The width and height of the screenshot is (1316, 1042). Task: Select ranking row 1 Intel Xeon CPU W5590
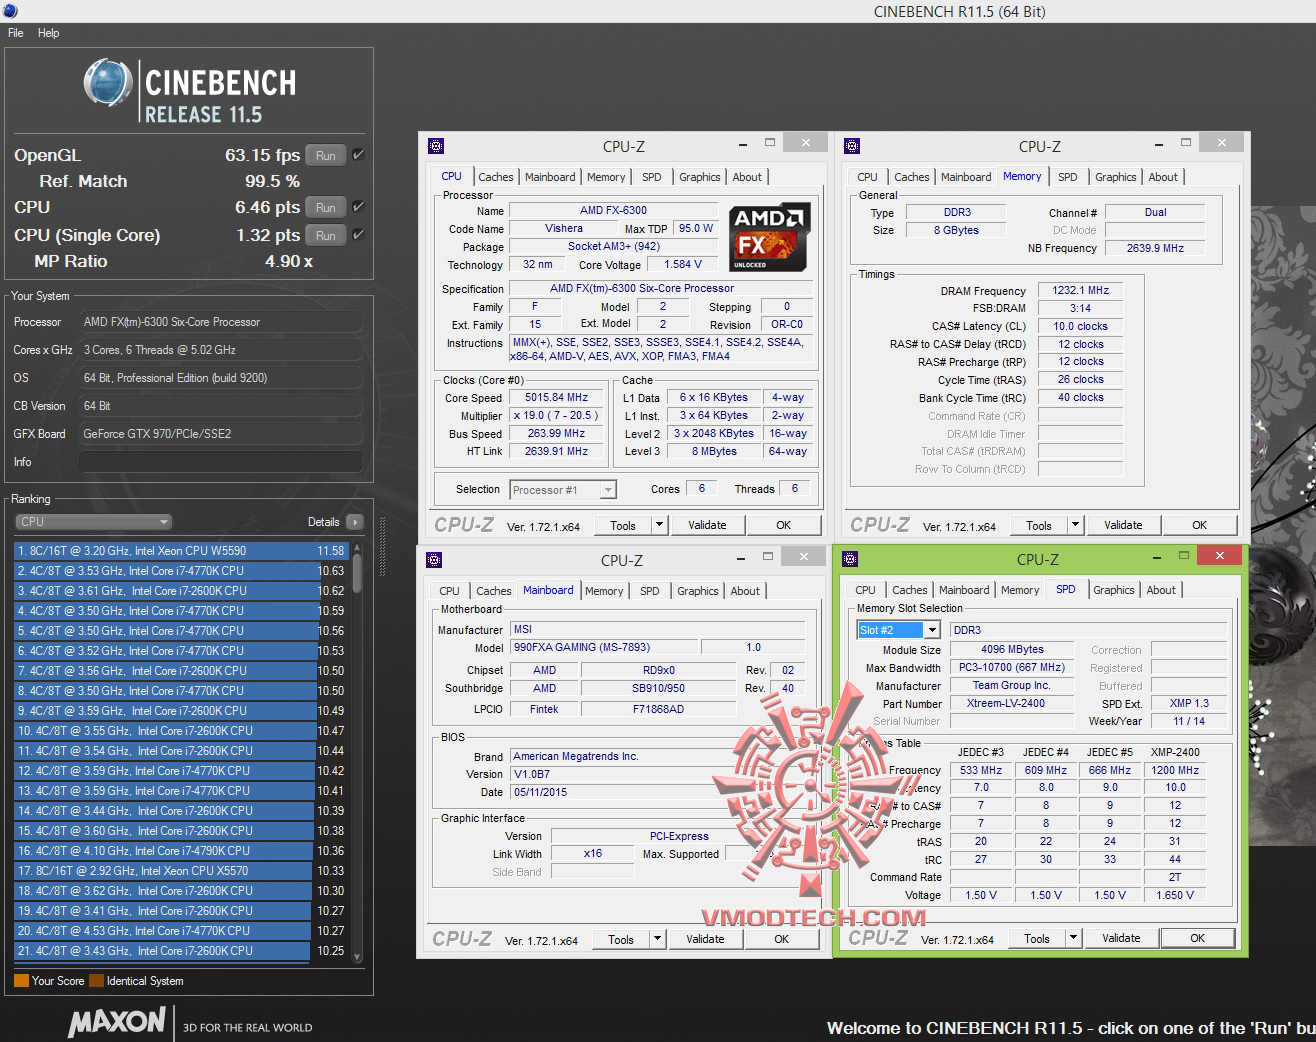click(x=180, y=551)
